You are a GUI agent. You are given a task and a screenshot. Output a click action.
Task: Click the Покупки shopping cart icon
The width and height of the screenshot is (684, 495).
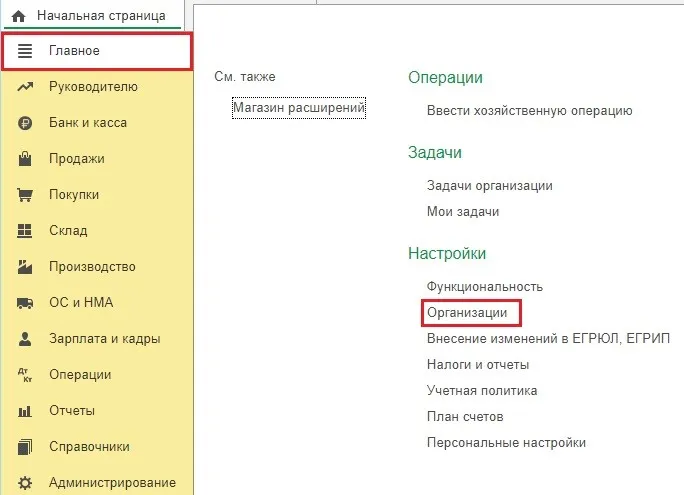click(25, 195)
